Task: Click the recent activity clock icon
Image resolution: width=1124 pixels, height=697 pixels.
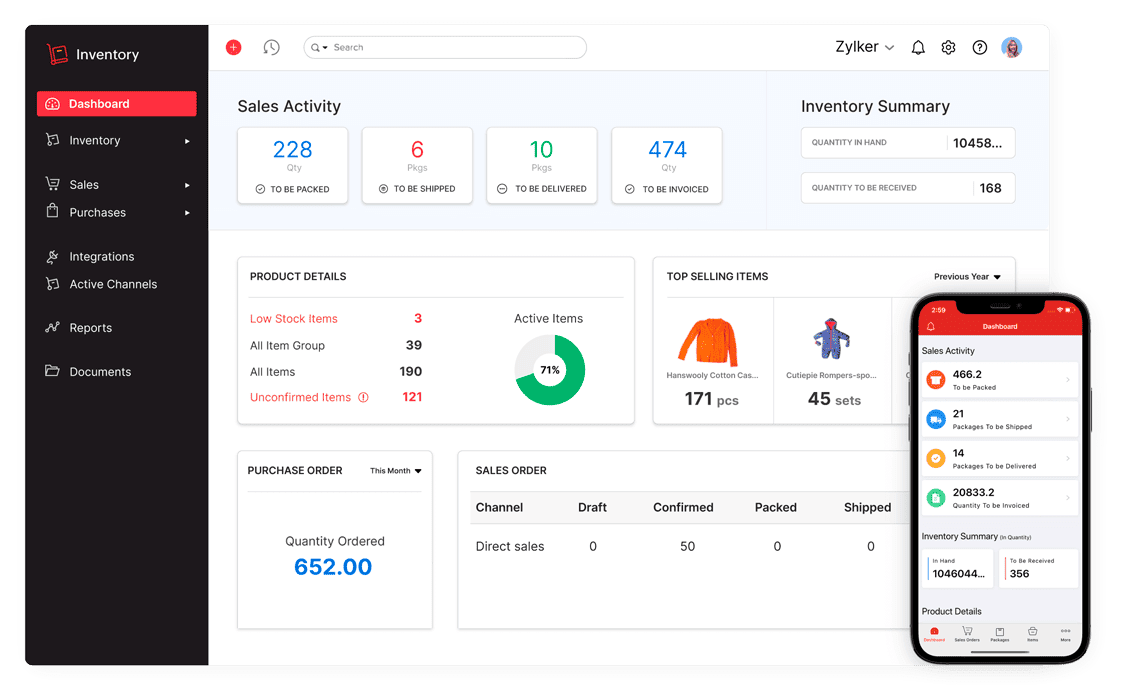Action: coord(271,47)
